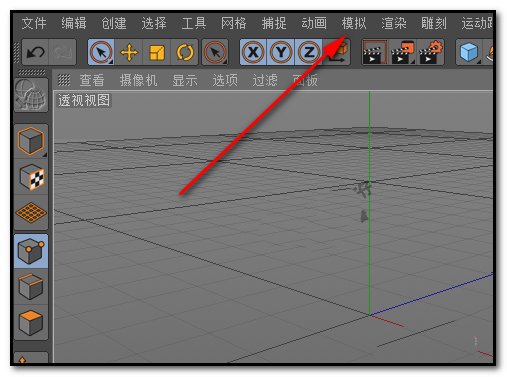
Task: Open the 雕刻 menu
Action: tap(434, 23)
